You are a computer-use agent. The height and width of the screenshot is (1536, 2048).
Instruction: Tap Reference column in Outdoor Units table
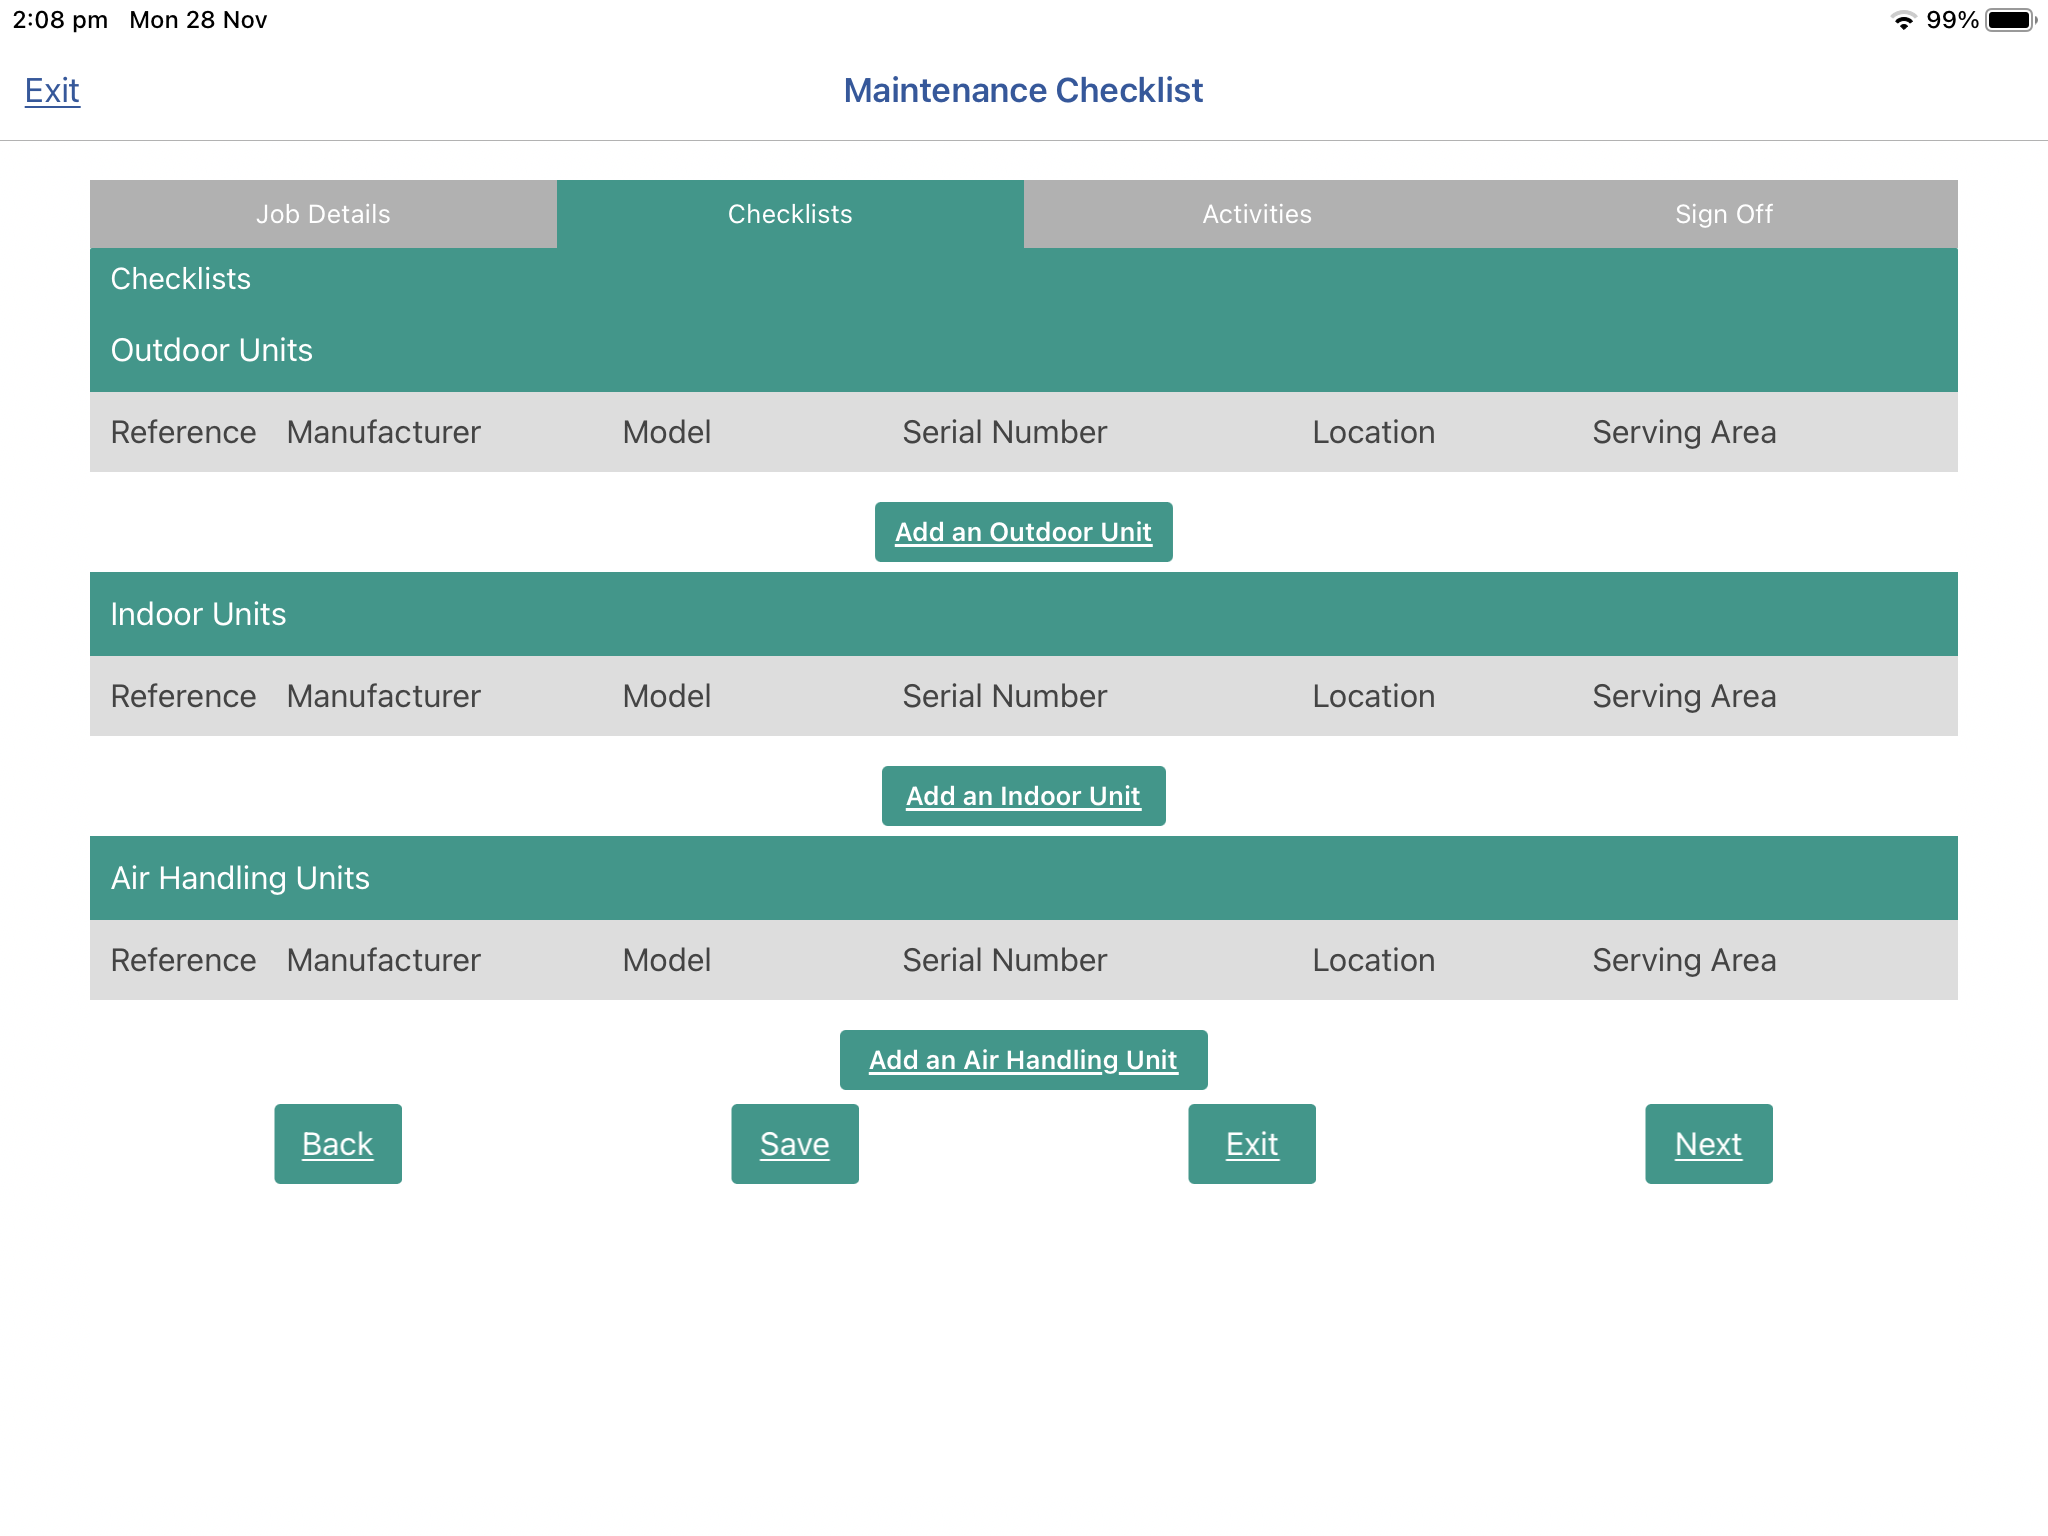point(183,432)
